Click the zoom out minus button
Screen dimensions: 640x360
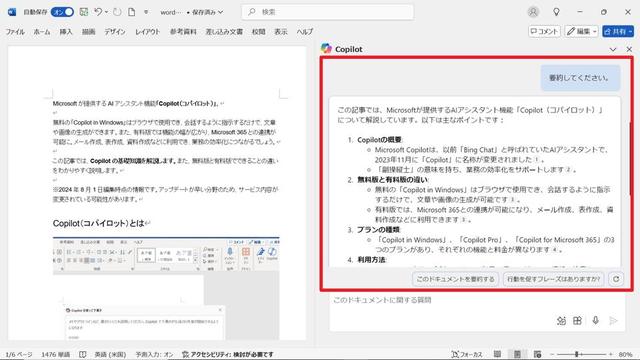click(x=552, y=354)
